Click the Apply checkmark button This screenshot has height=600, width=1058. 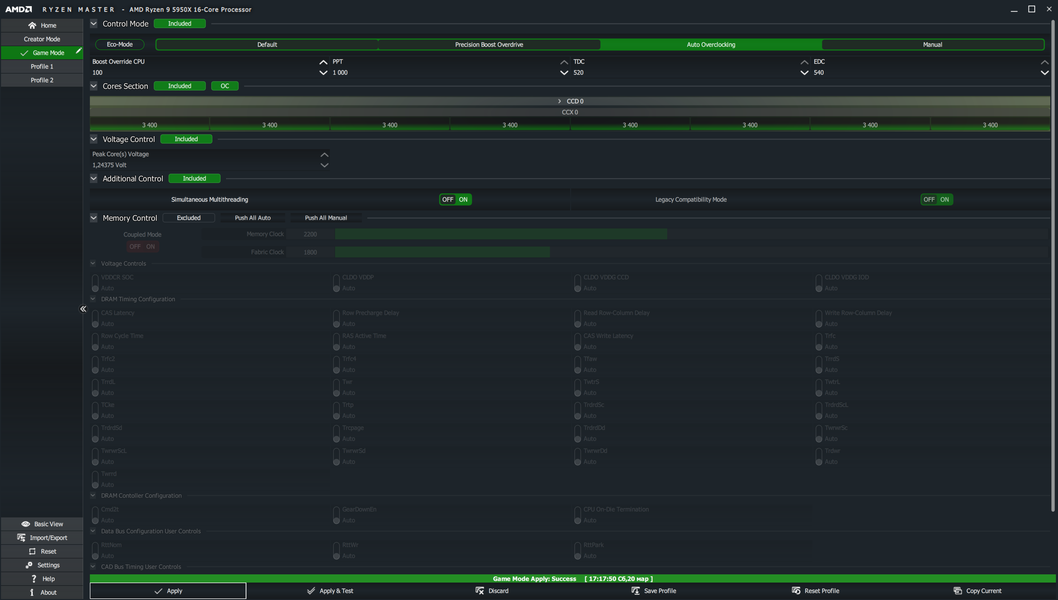tap(168, 591)
